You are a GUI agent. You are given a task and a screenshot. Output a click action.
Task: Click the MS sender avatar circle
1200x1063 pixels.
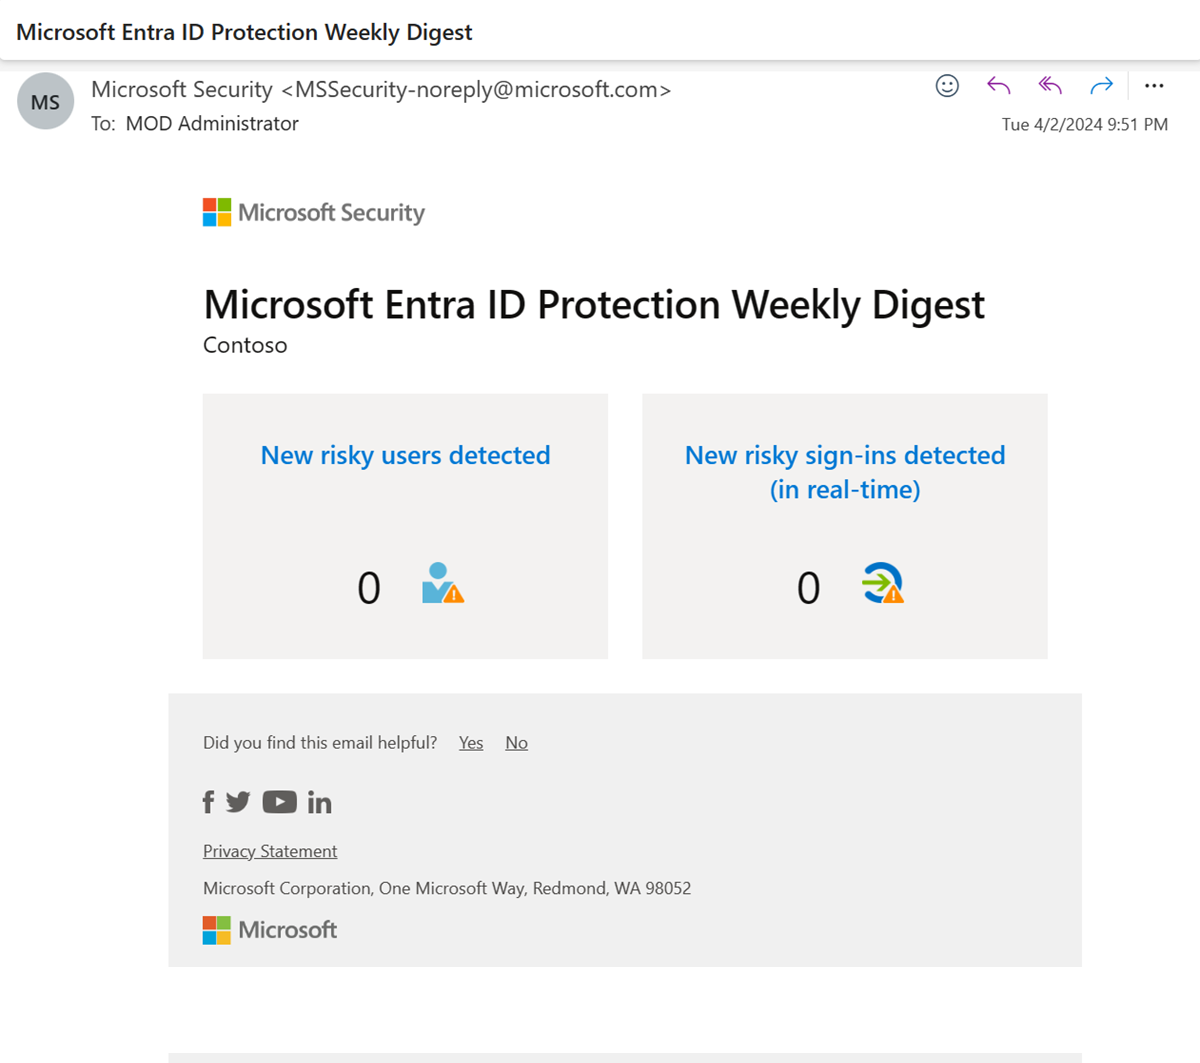tap(46, 101)
